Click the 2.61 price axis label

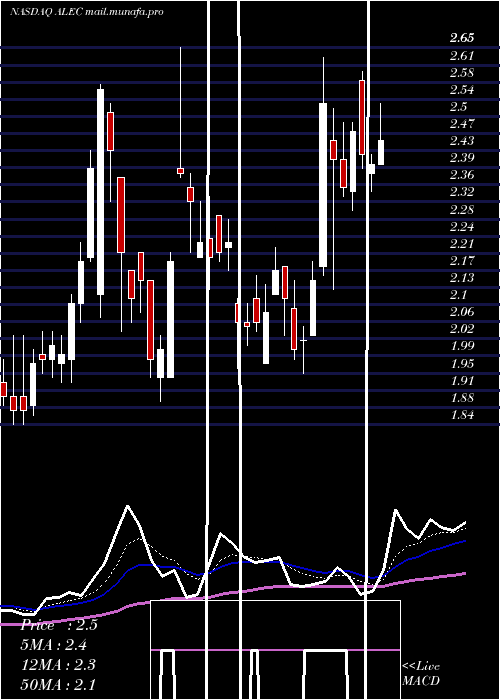[x=462, y=55]
